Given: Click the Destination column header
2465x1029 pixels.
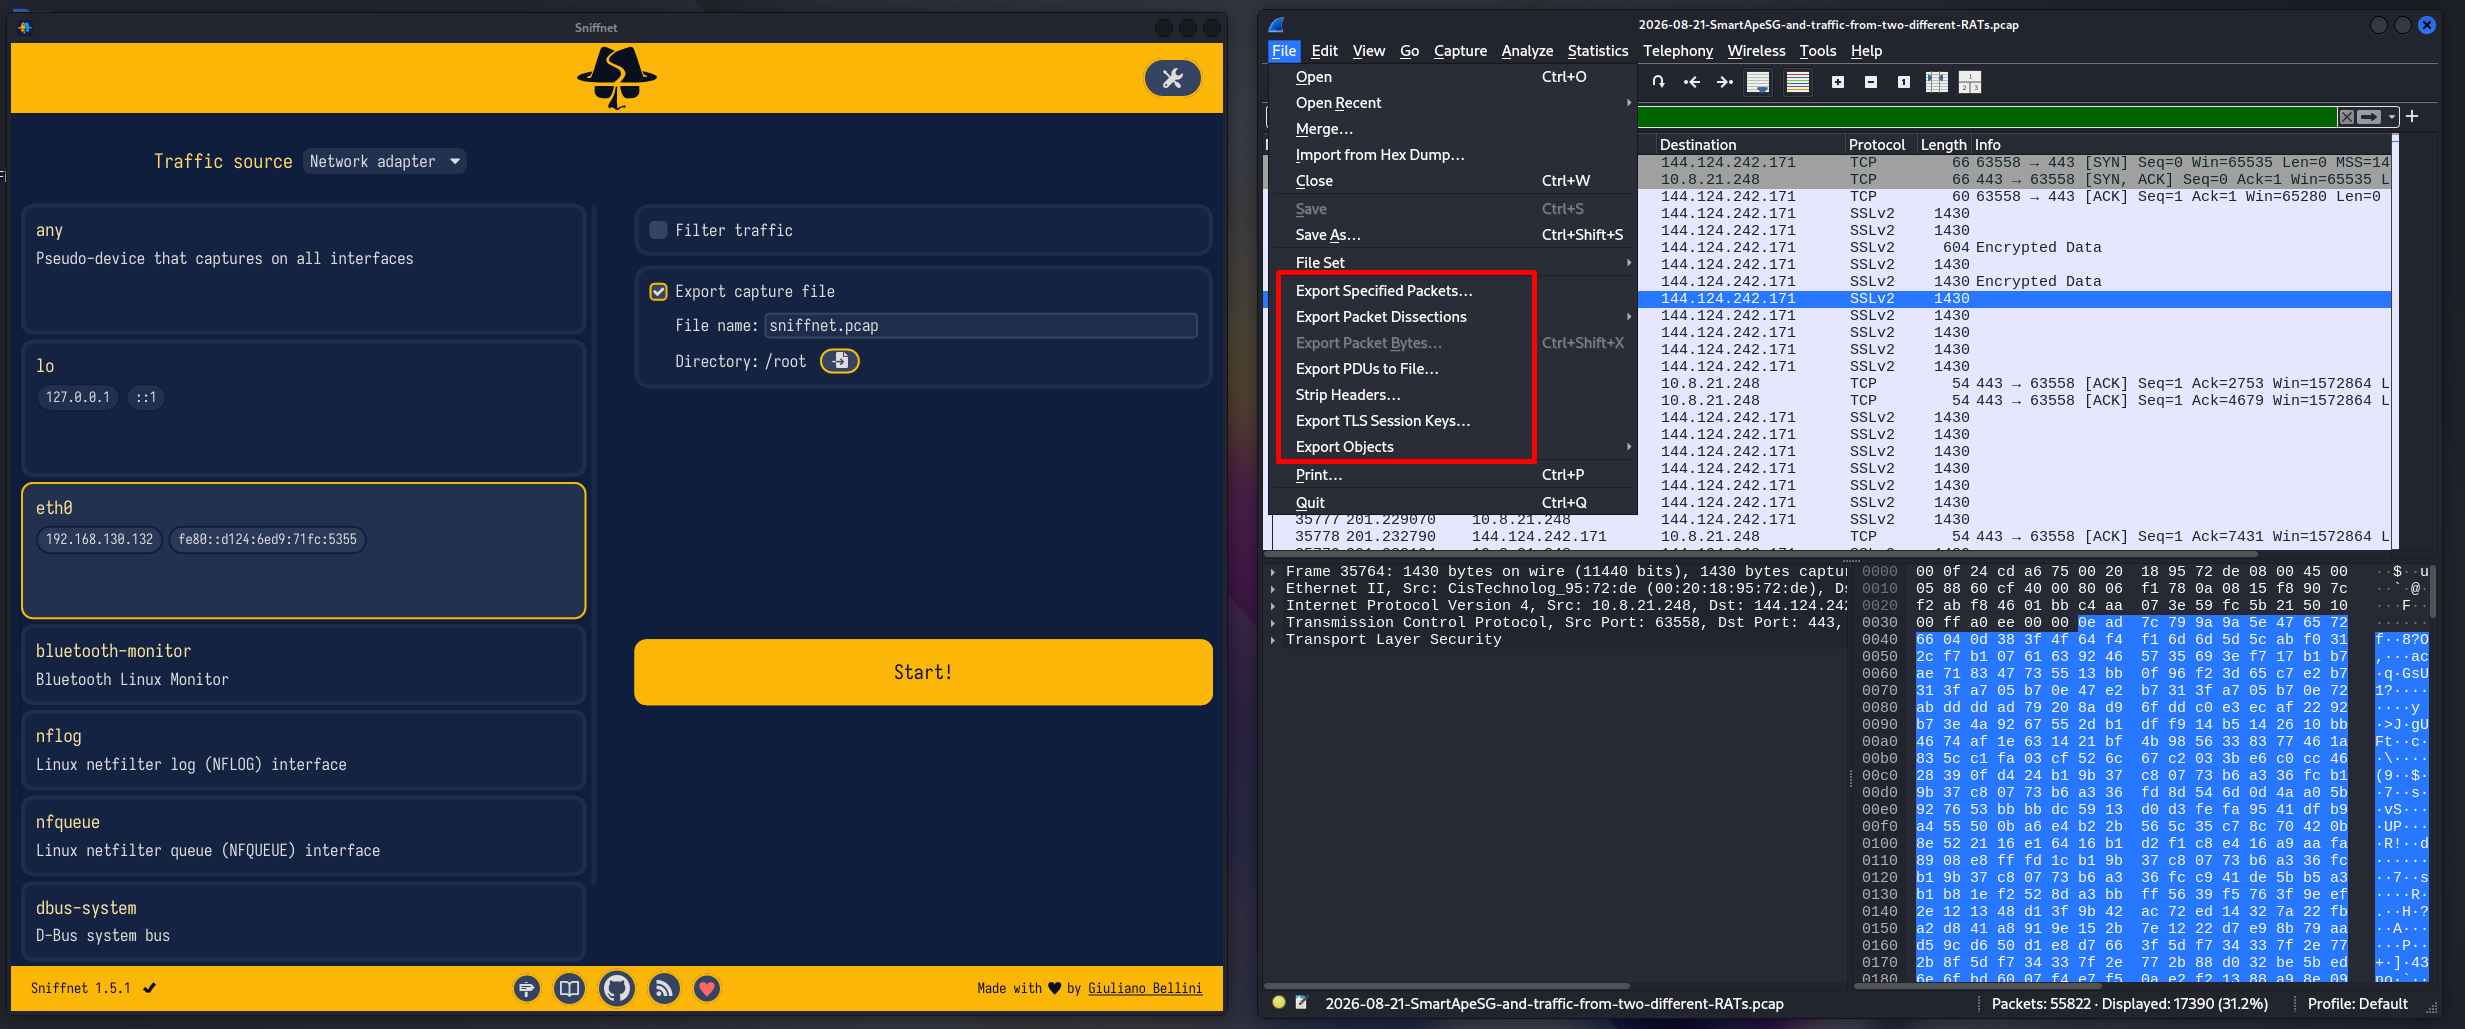Looking at the screenshot, I should pyautogui.click(x=1750, y=145).
